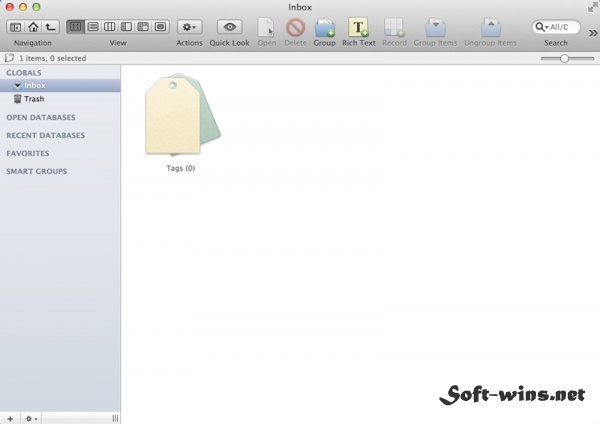Click the Favorites section header

28,153
